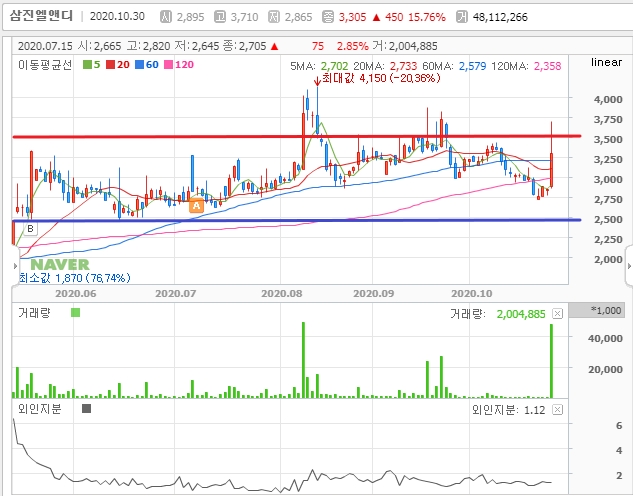Click the 60-day moving average blue swatch

140,65
